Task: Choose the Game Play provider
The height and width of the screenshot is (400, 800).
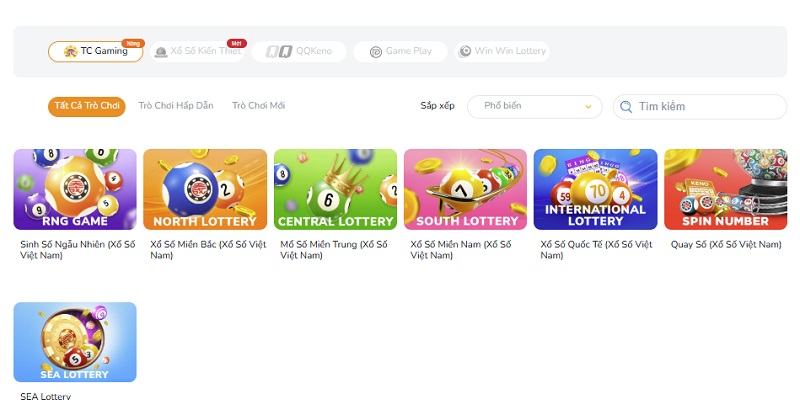Action: [x=401, y=52]
